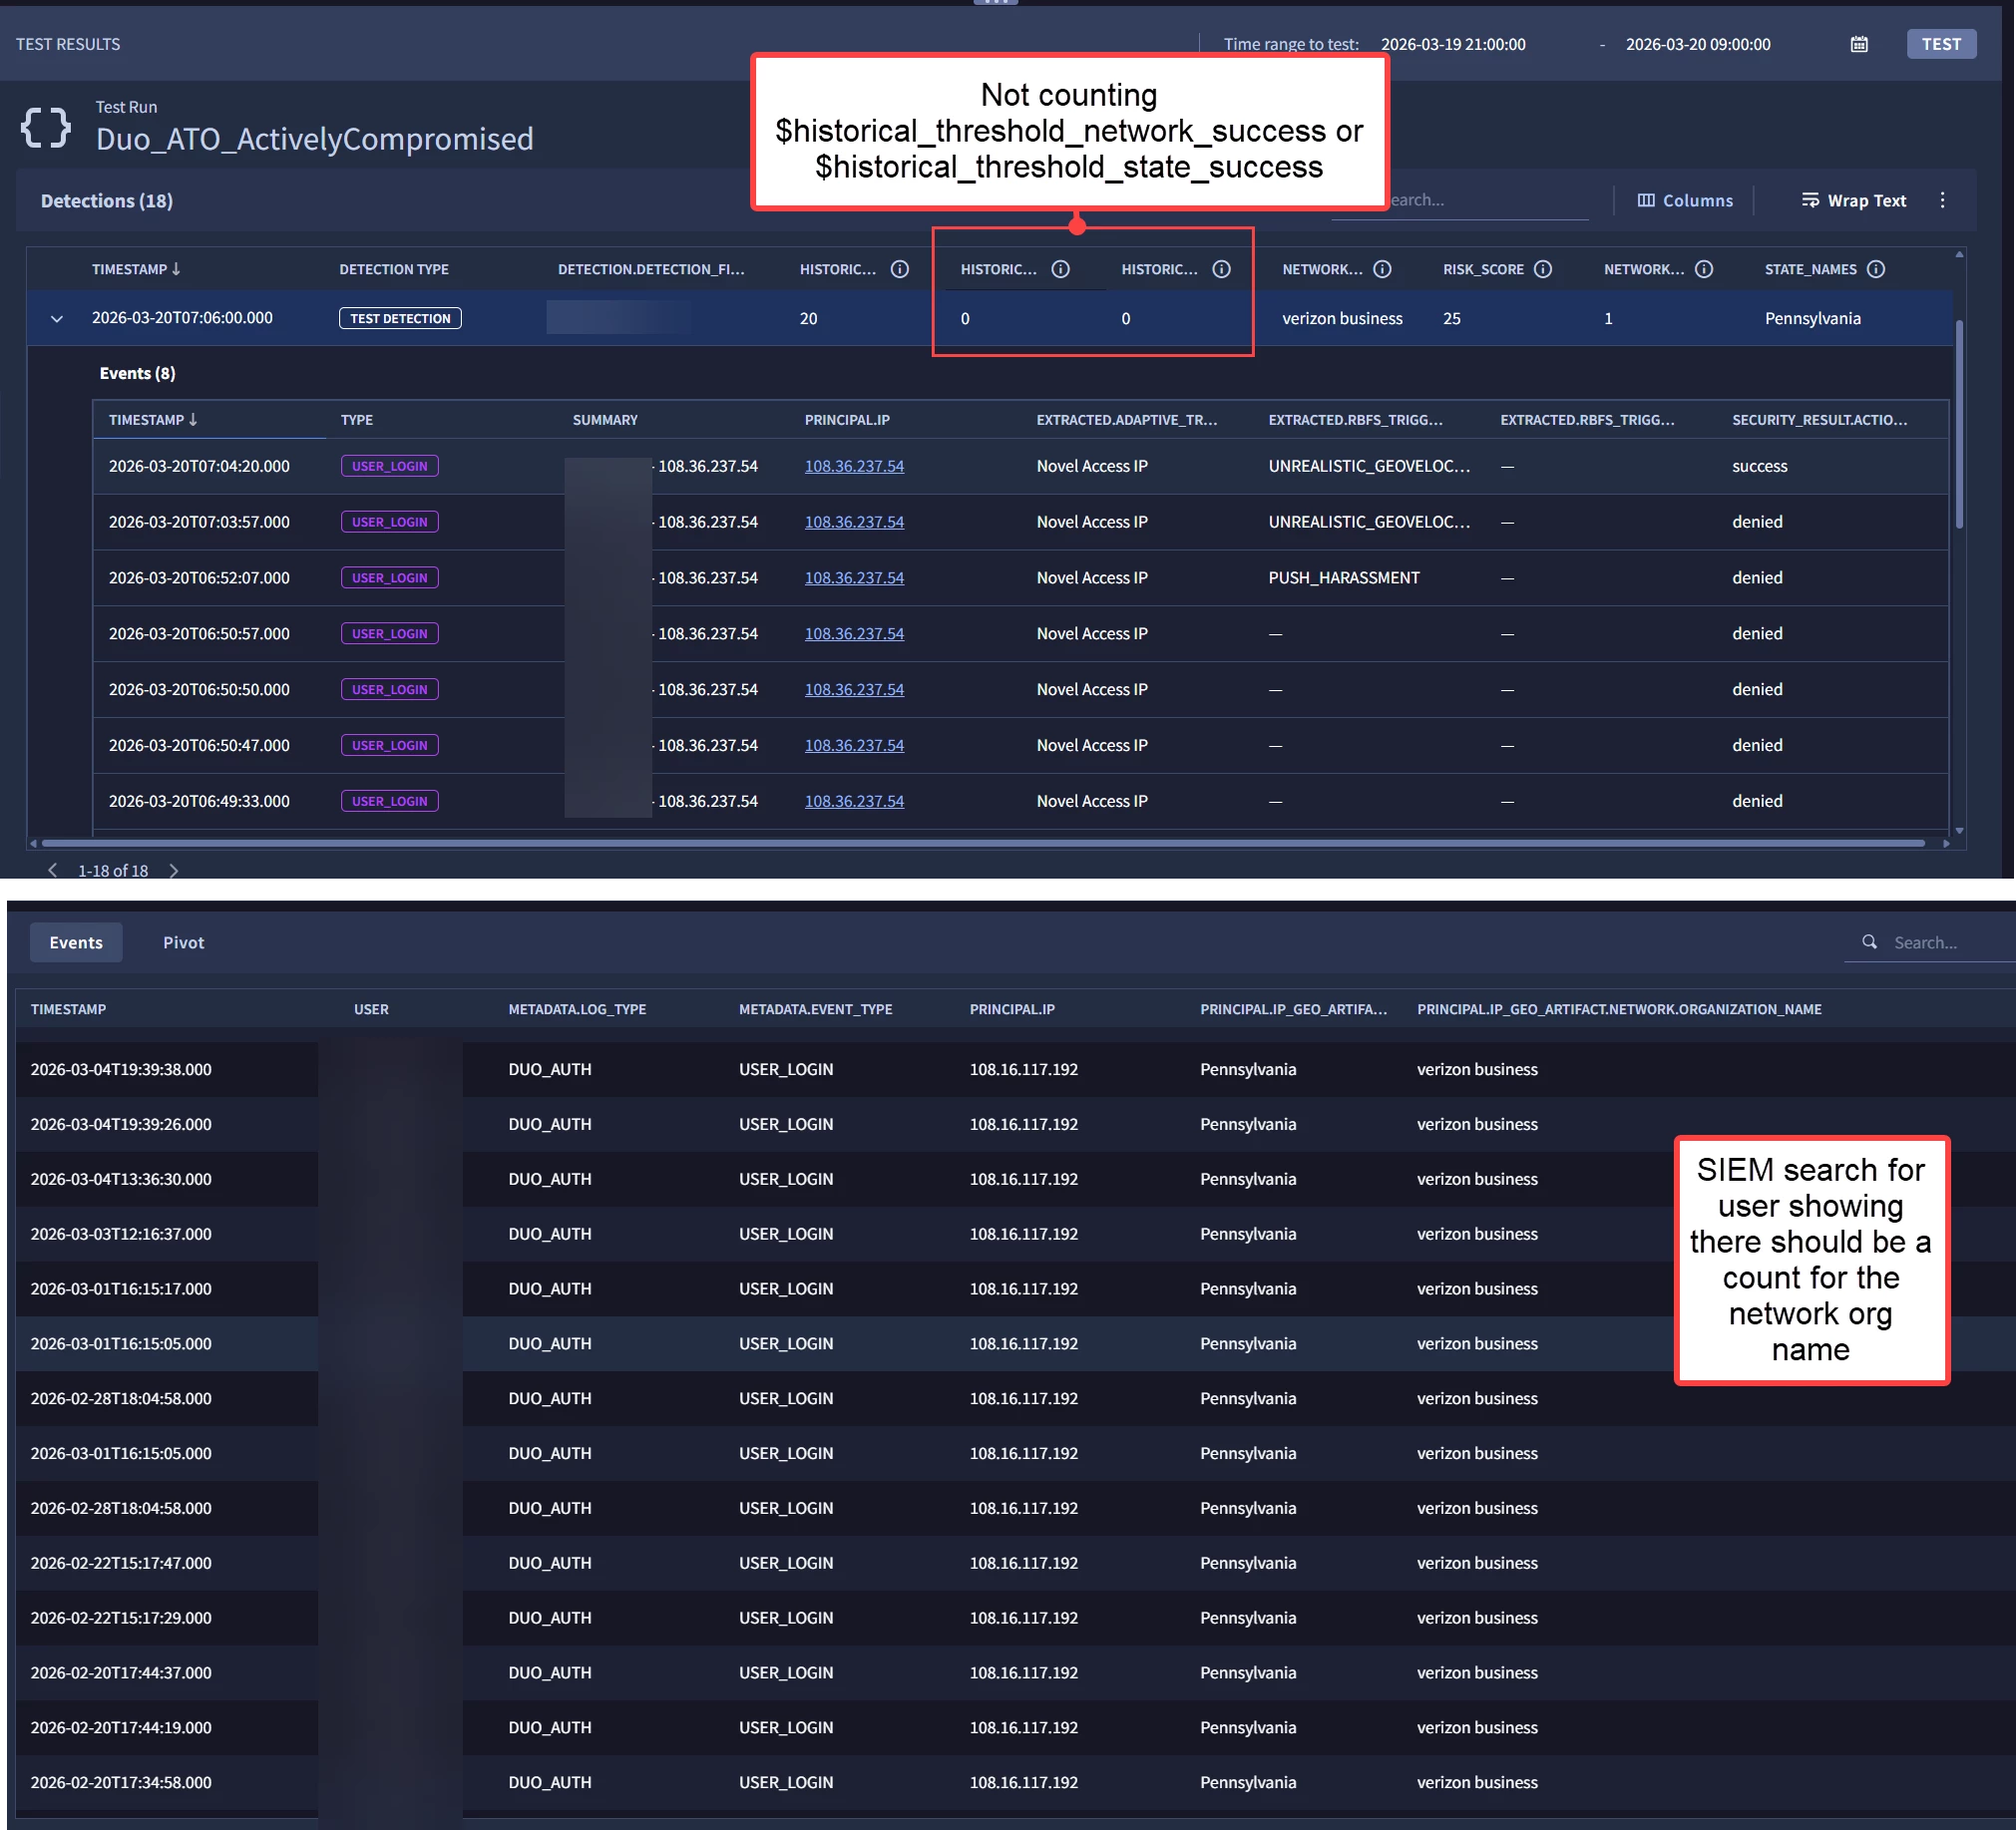
Task: Open the calendar date range picker
Action: coord(1858,44)
